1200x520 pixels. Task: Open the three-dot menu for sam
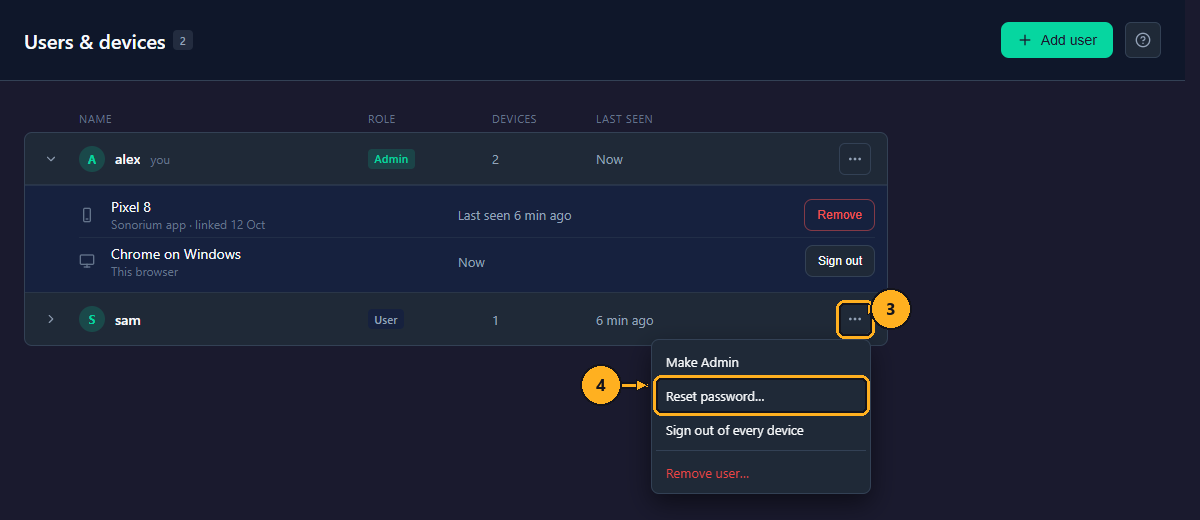855,319
